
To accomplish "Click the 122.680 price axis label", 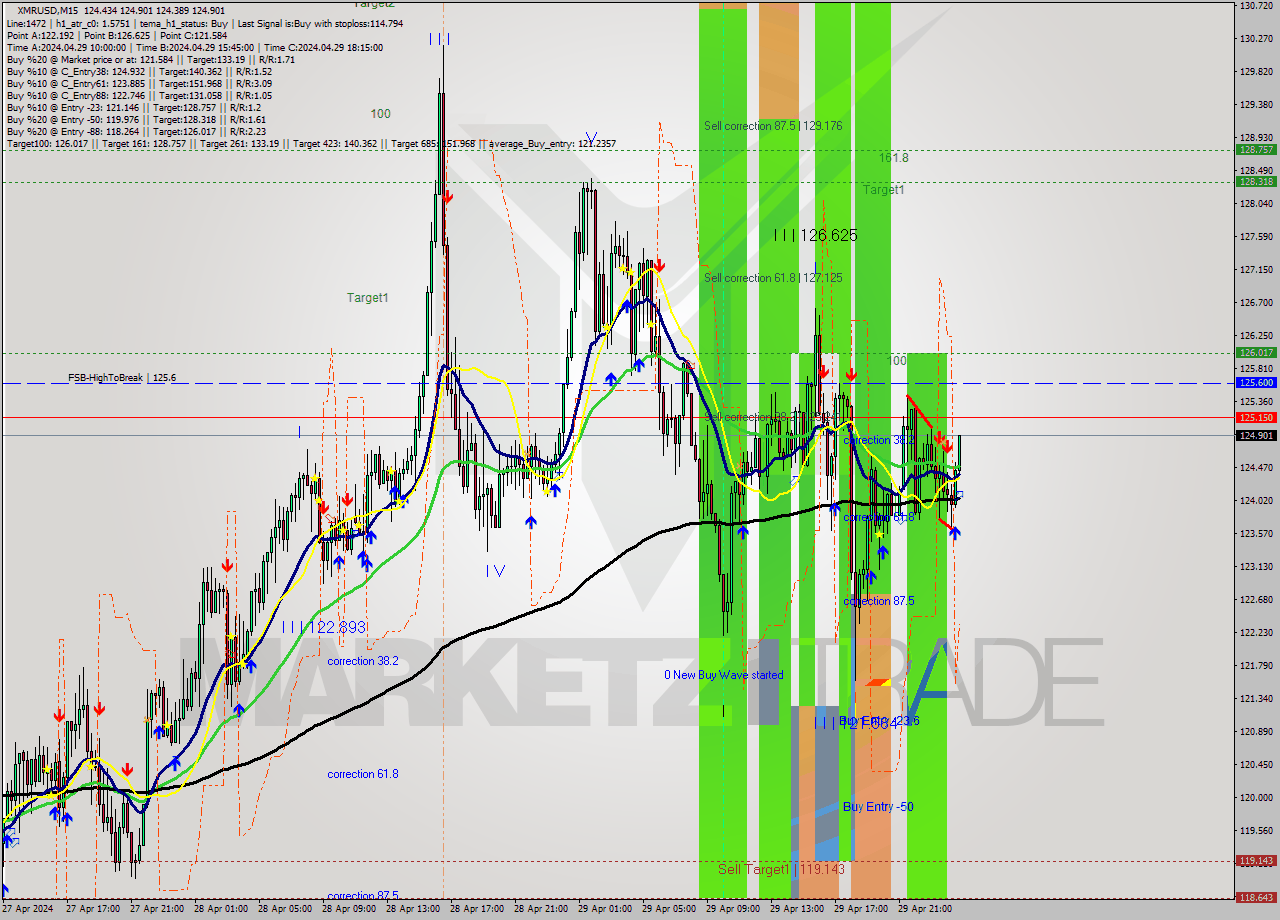I will tap(1256, 599).
